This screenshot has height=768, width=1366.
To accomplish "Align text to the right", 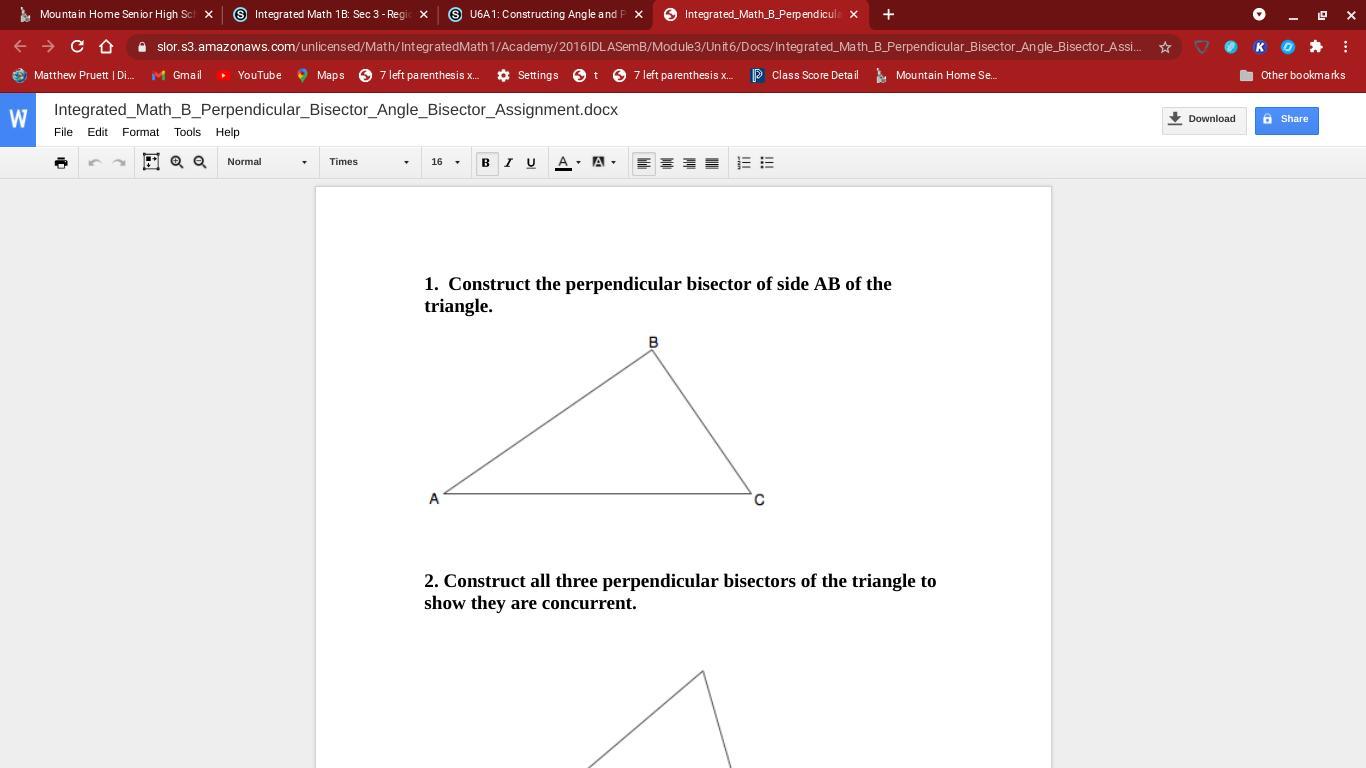I will (689, 163).
